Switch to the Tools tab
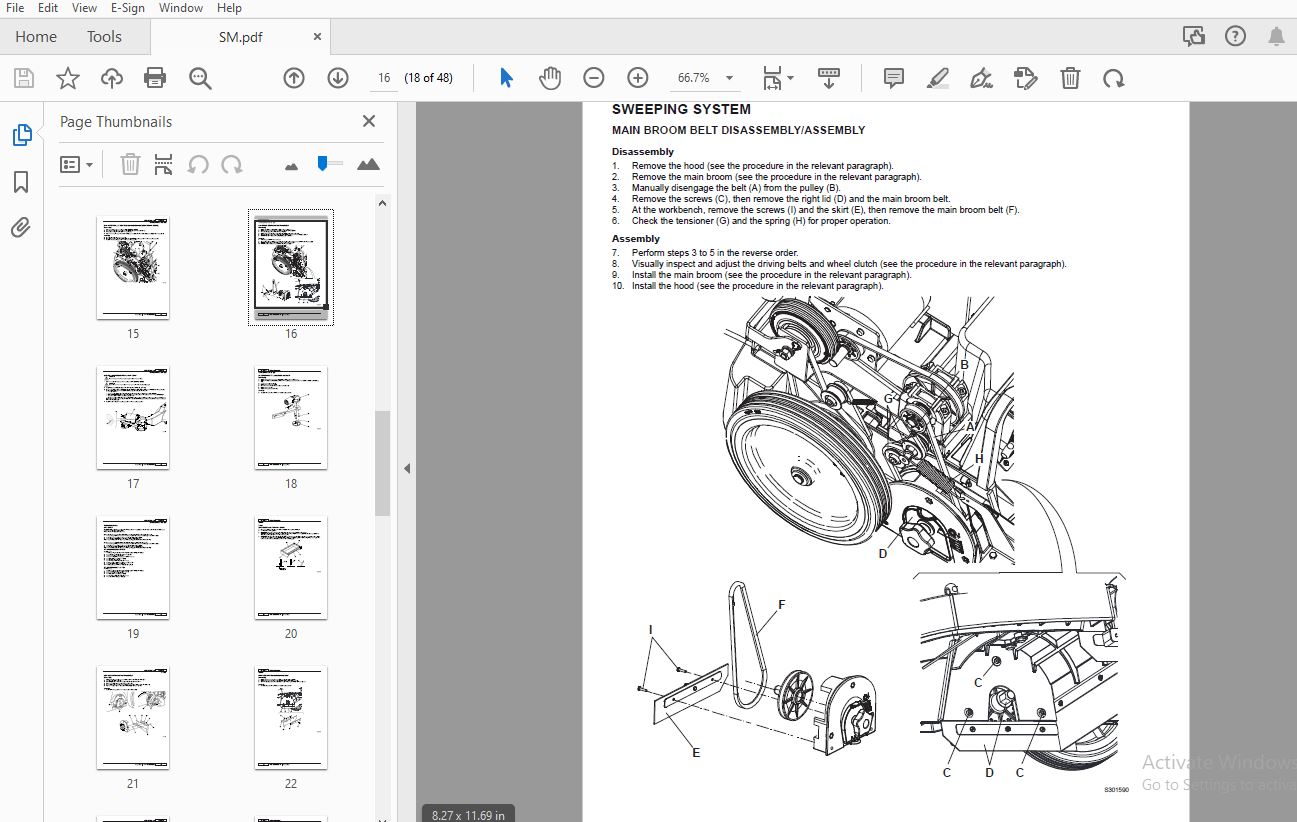The image size is (1297, 822). [x=104, y=37]
